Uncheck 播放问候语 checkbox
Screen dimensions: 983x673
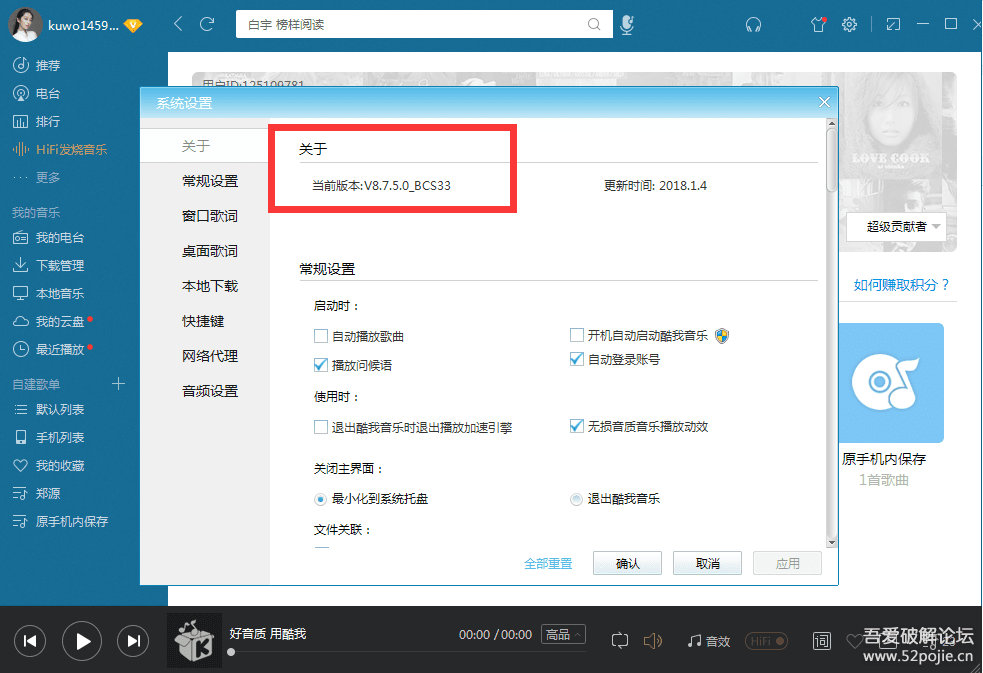tap(321, 365)
